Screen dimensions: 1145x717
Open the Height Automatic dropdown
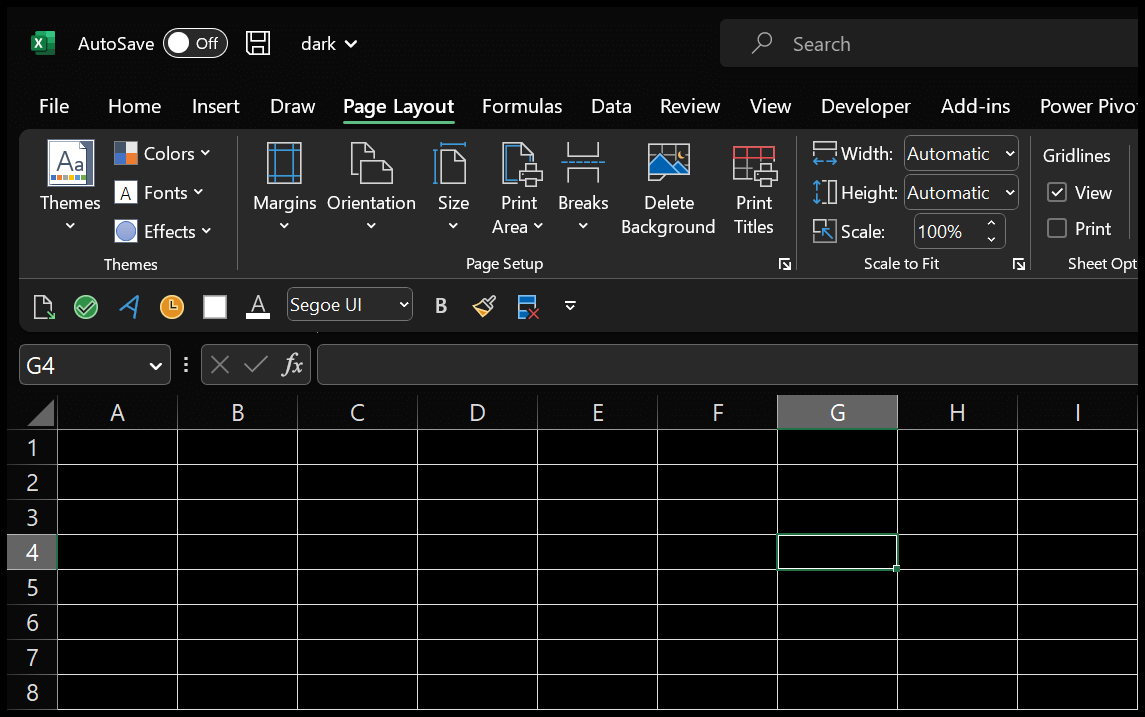[x=961, y=193]
